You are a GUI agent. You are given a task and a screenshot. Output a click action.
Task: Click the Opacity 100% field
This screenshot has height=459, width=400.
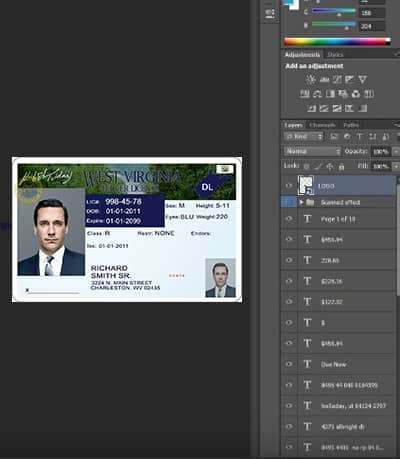coord(380,152)
